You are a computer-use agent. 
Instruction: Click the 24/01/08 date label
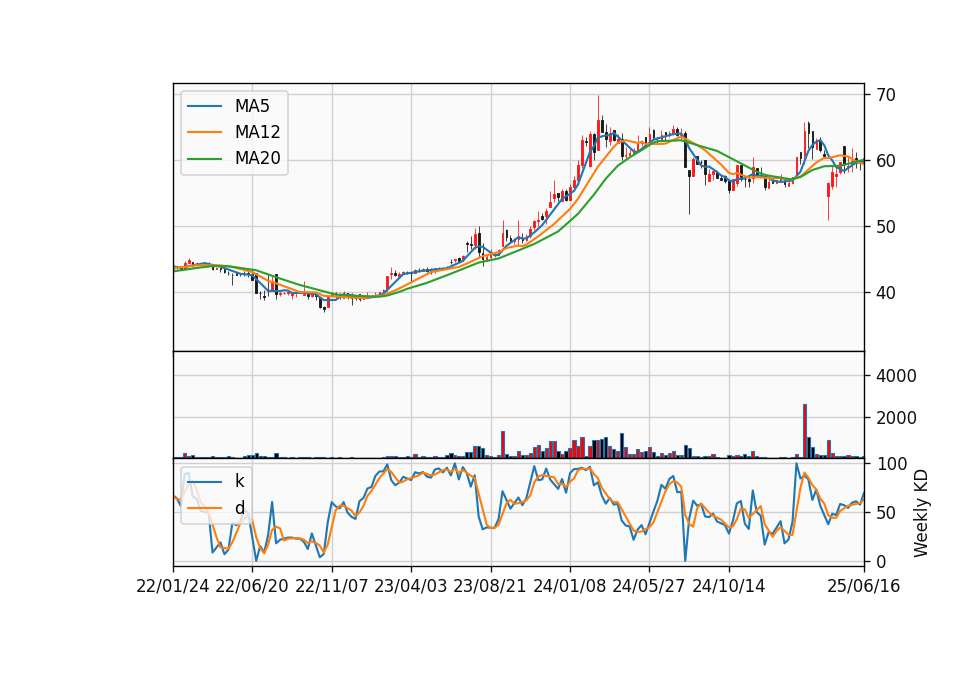click(x=570, y=586)
